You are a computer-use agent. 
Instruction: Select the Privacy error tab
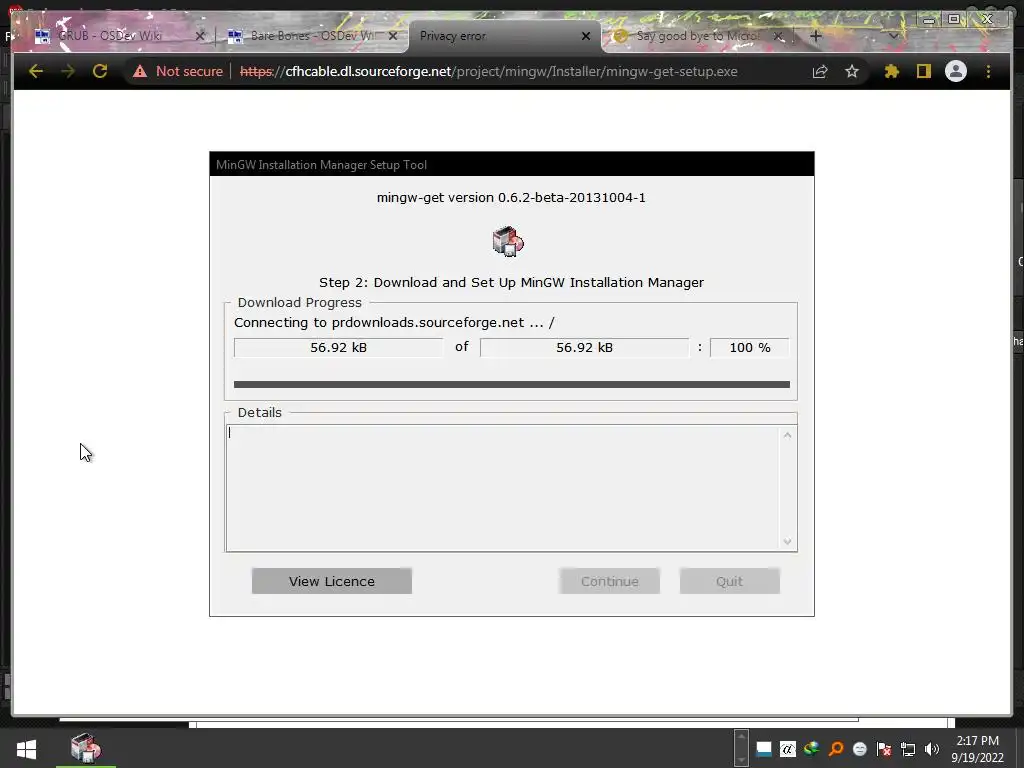point(453,36)
